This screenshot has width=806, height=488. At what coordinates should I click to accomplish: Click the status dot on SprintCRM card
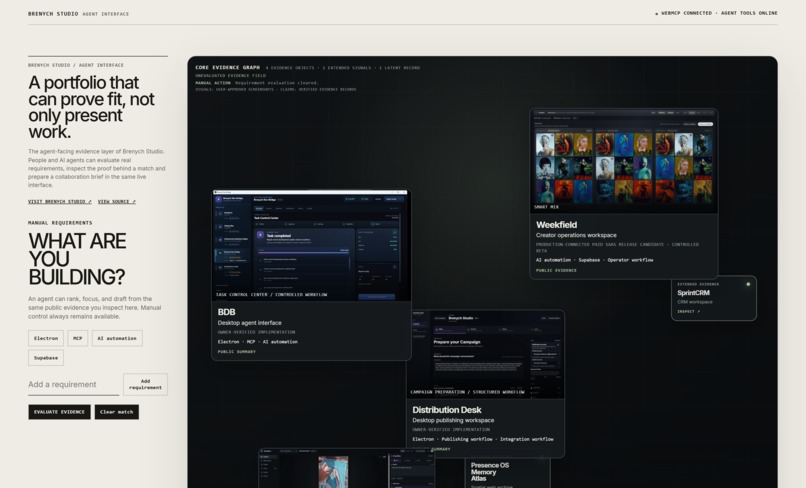point(748,284)
